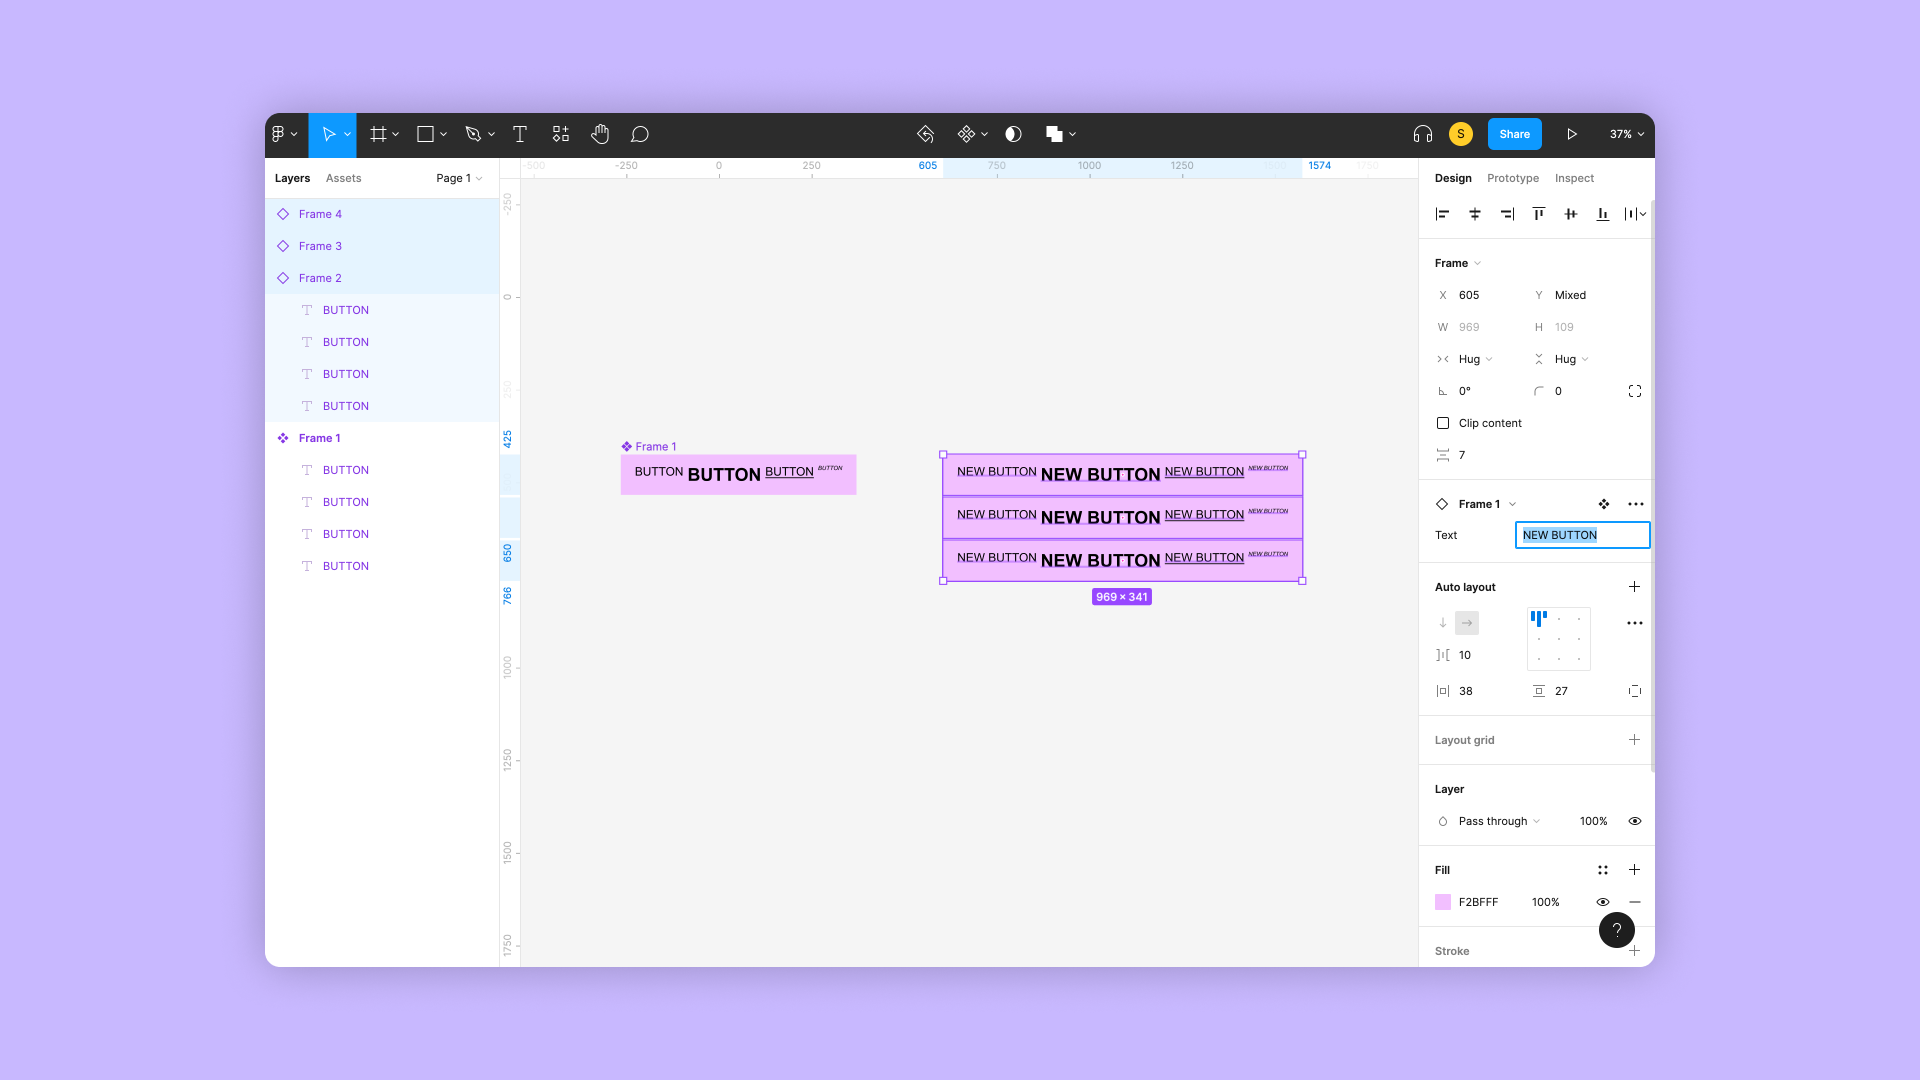This screenshot has height=1080, width=1920.
Task: Switch to the Assets tab
Action: pyautogui.click(x=343, y=178)
